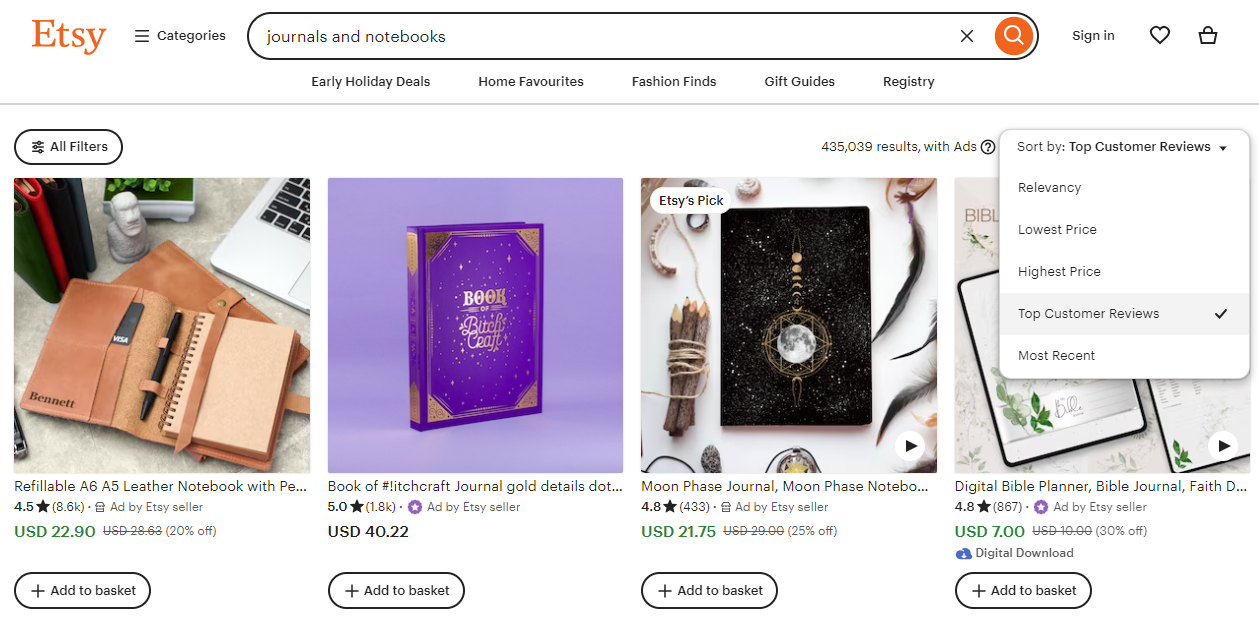Click the Etsy logo
Screen dimensions: 1259x621
pyautogui.click(x=68, y=36)
